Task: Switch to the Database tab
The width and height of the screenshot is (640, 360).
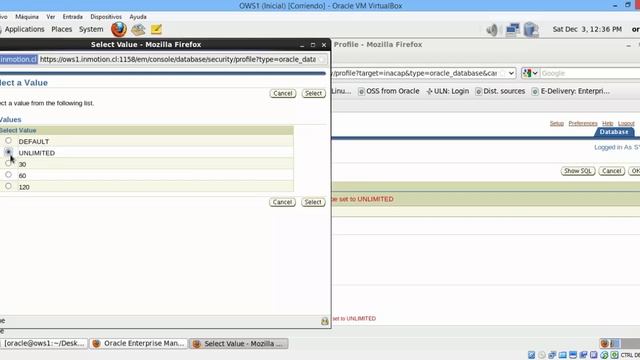Action: 614,132
